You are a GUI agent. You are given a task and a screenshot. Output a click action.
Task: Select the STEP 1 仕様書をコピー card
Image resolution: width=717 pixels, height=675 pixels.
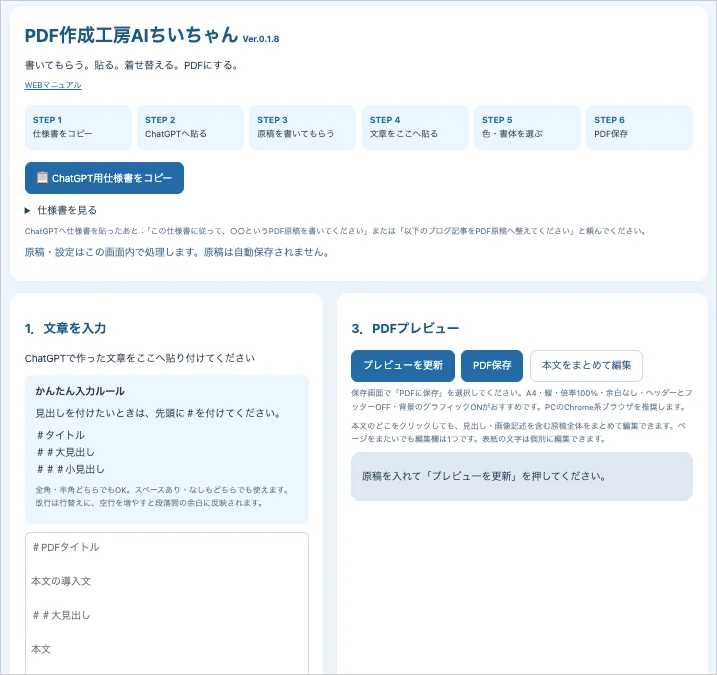78,127
